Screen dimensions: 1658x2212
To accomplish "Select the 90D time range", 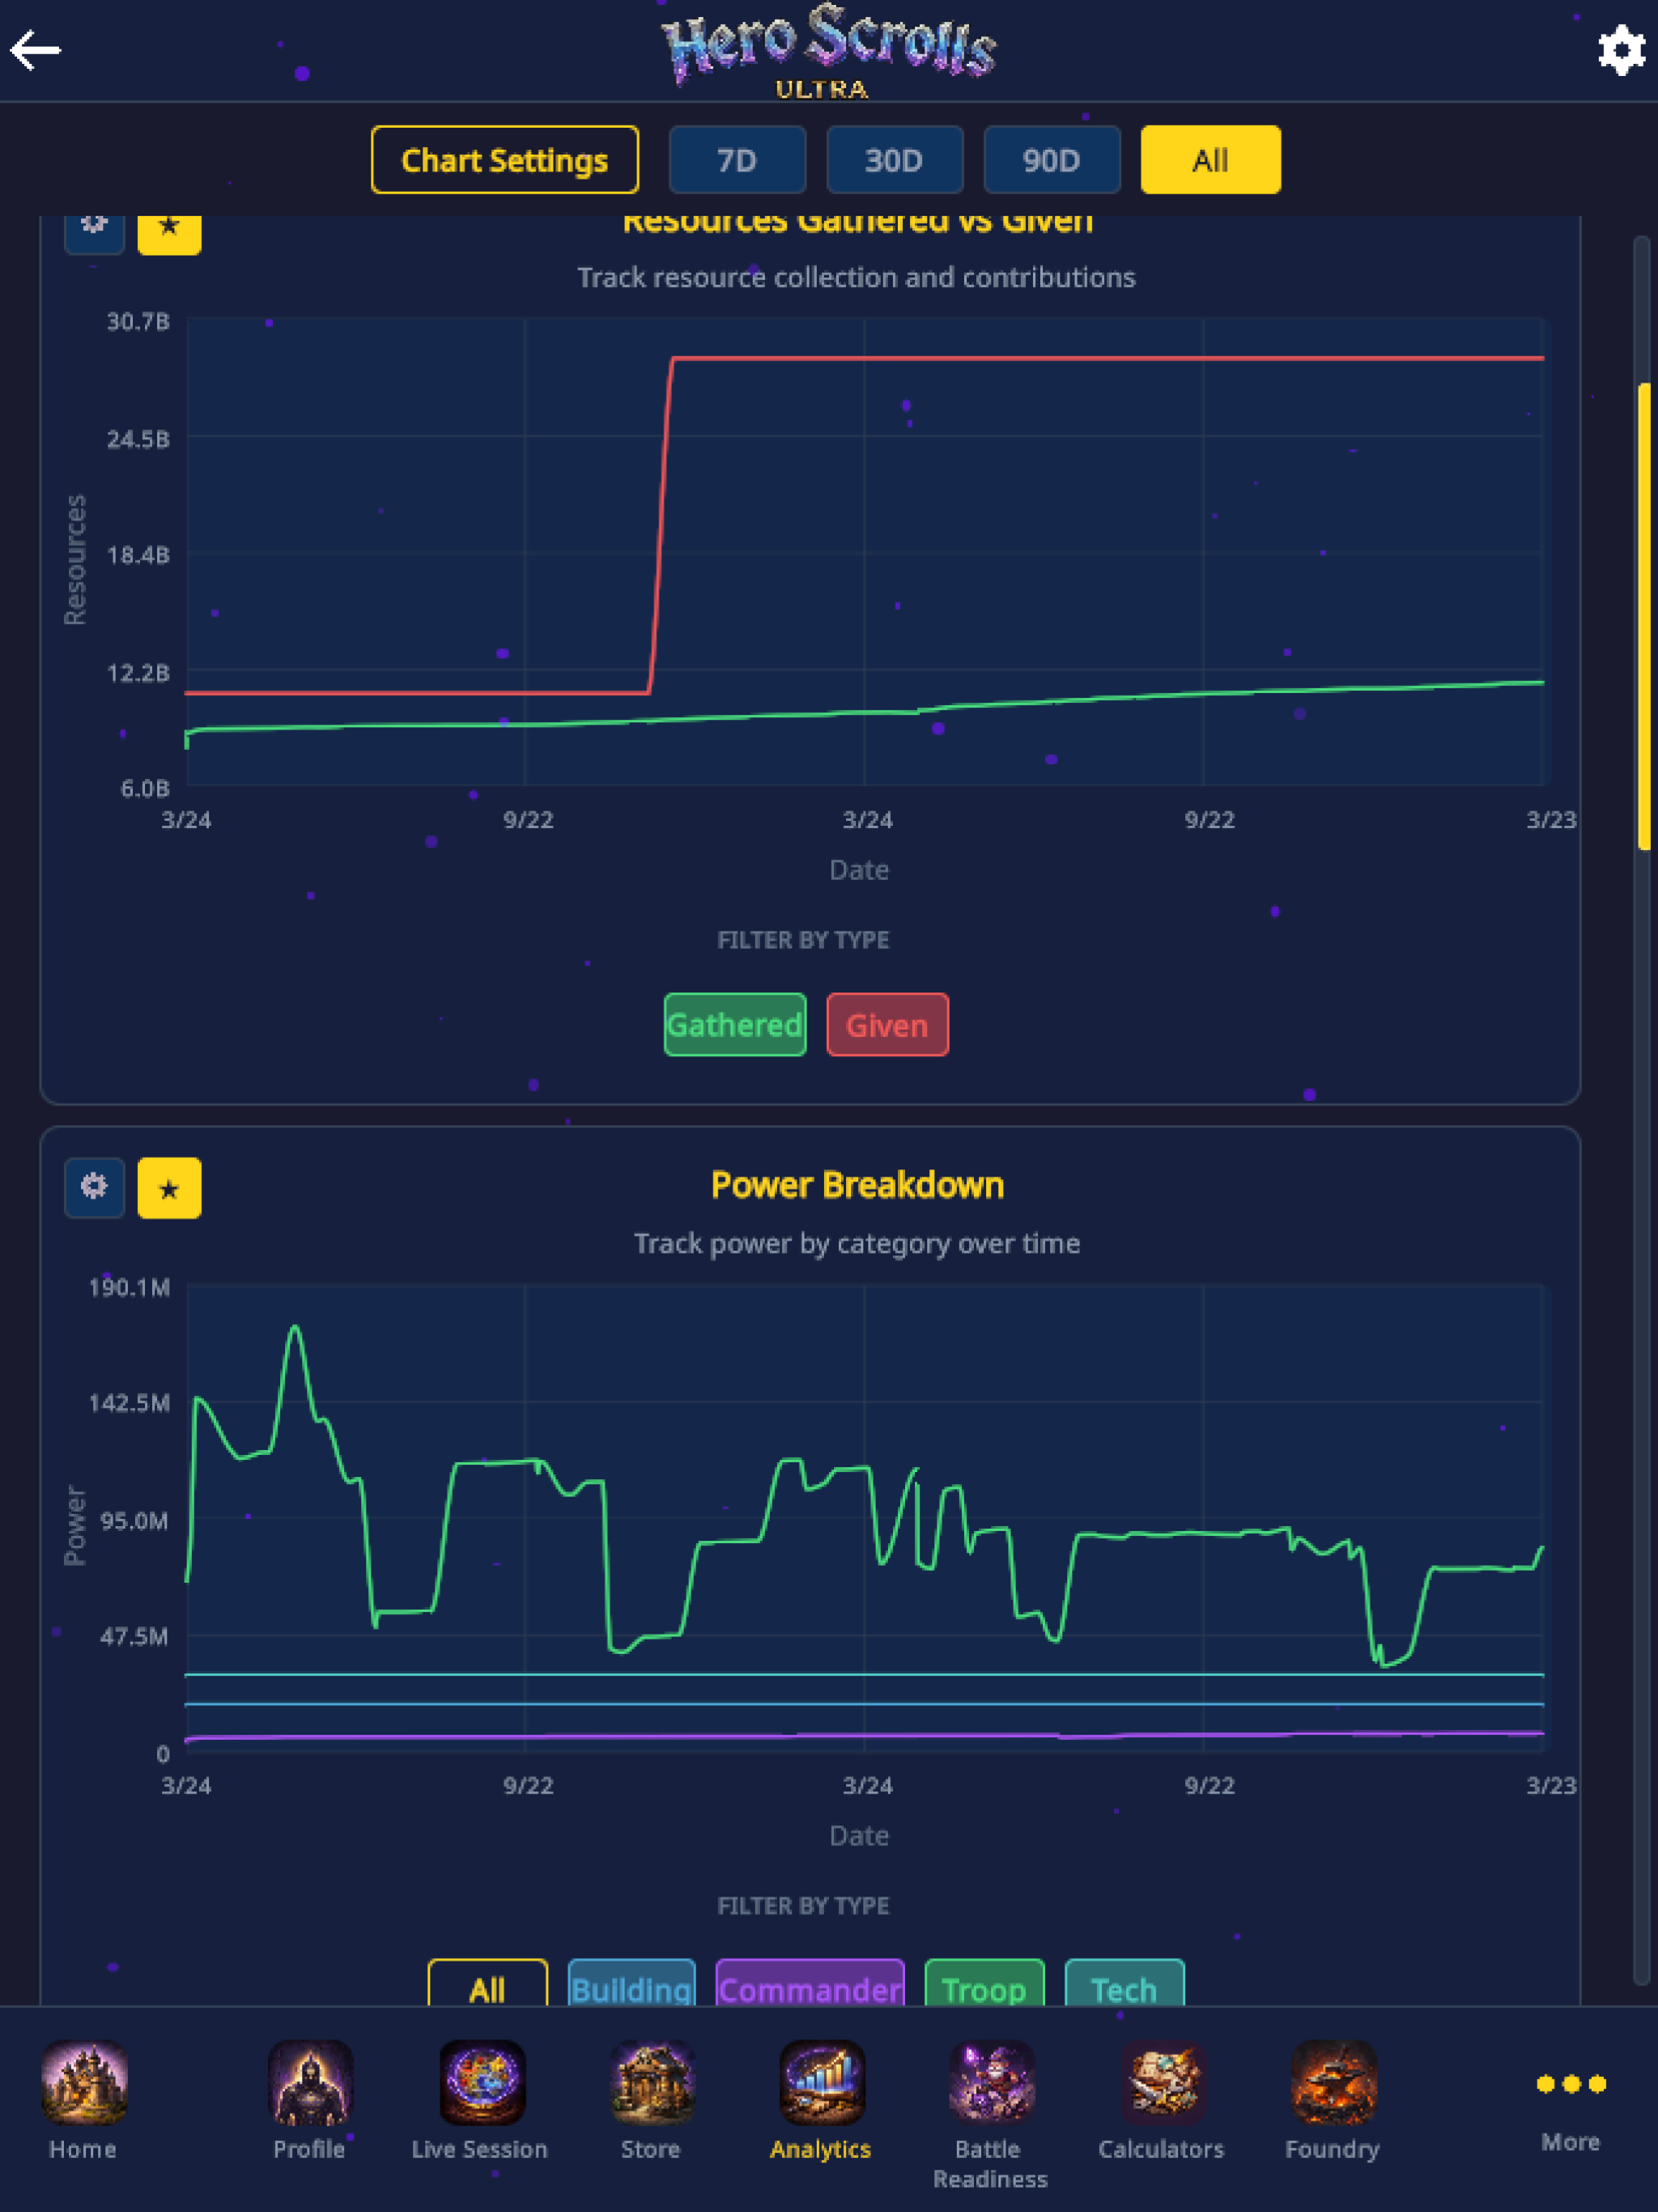I will [1051, 160].
